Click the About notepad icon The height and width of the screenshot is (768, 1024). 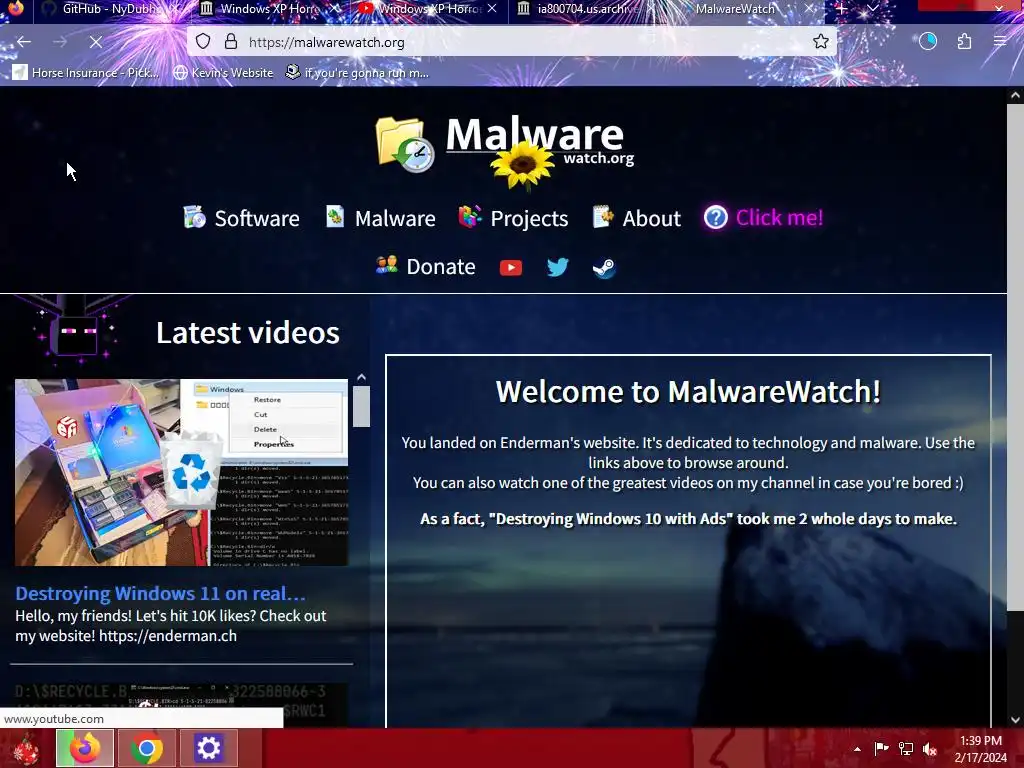[603, 216]
